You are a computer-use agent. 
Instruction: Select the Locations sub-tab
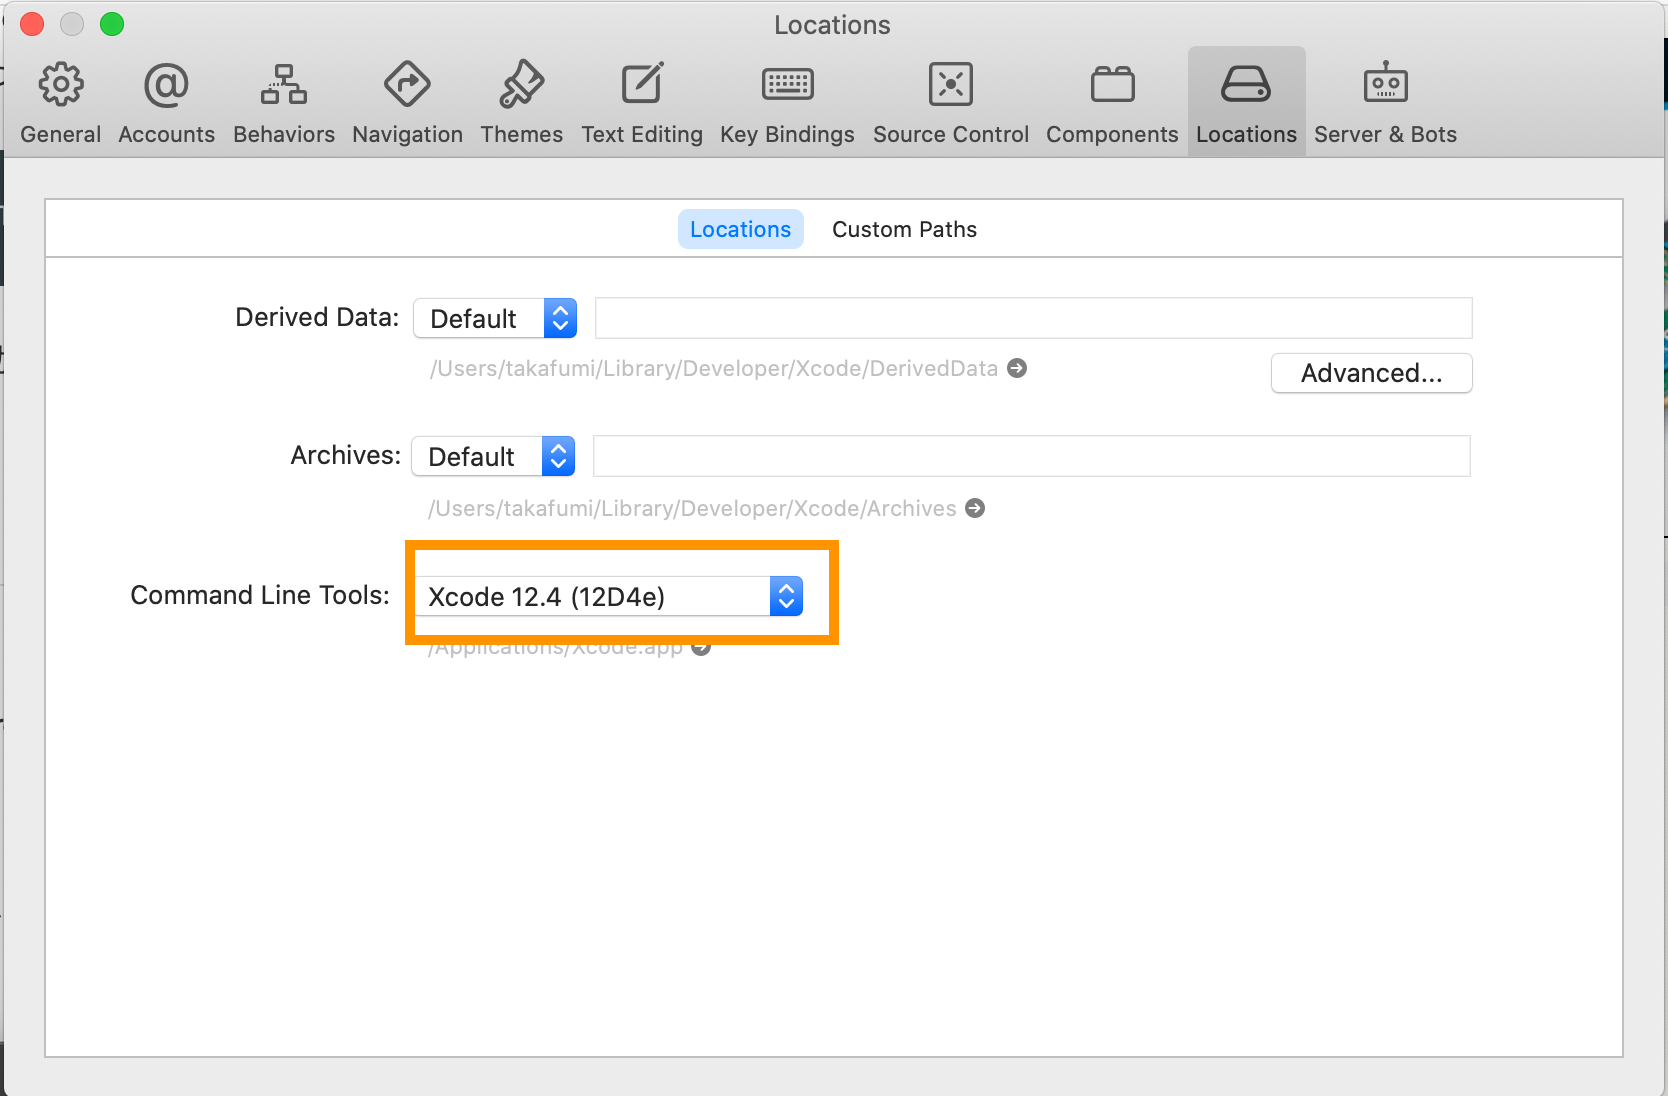740,230
